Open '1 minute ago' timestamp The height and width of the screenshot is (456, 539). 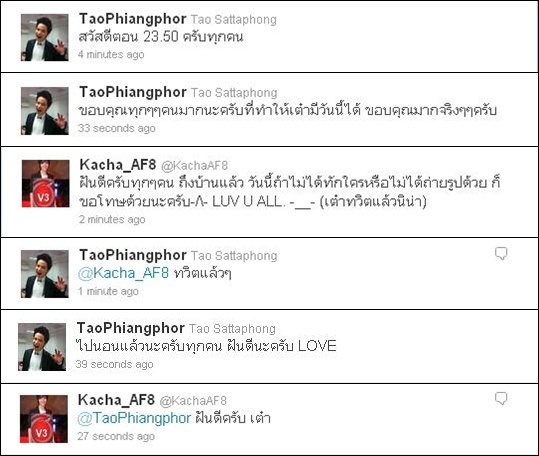108,291
